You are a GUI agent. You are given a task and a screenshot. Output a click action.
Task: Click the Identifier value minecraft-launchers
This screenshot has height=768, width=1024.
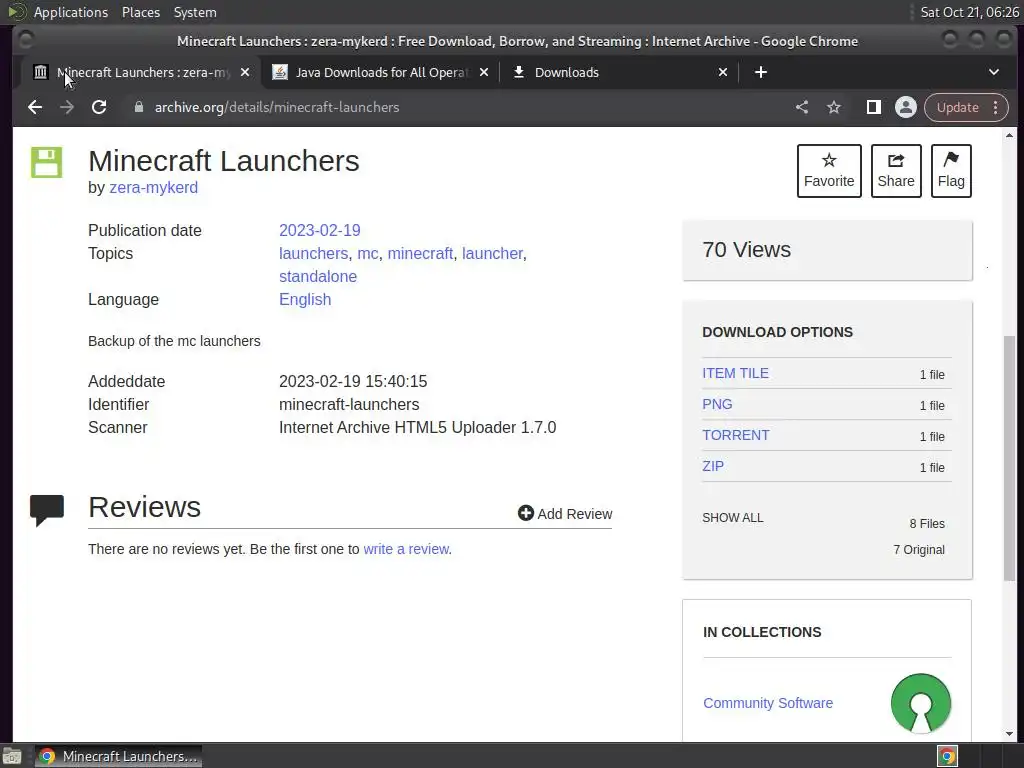(x=349, y=404)
